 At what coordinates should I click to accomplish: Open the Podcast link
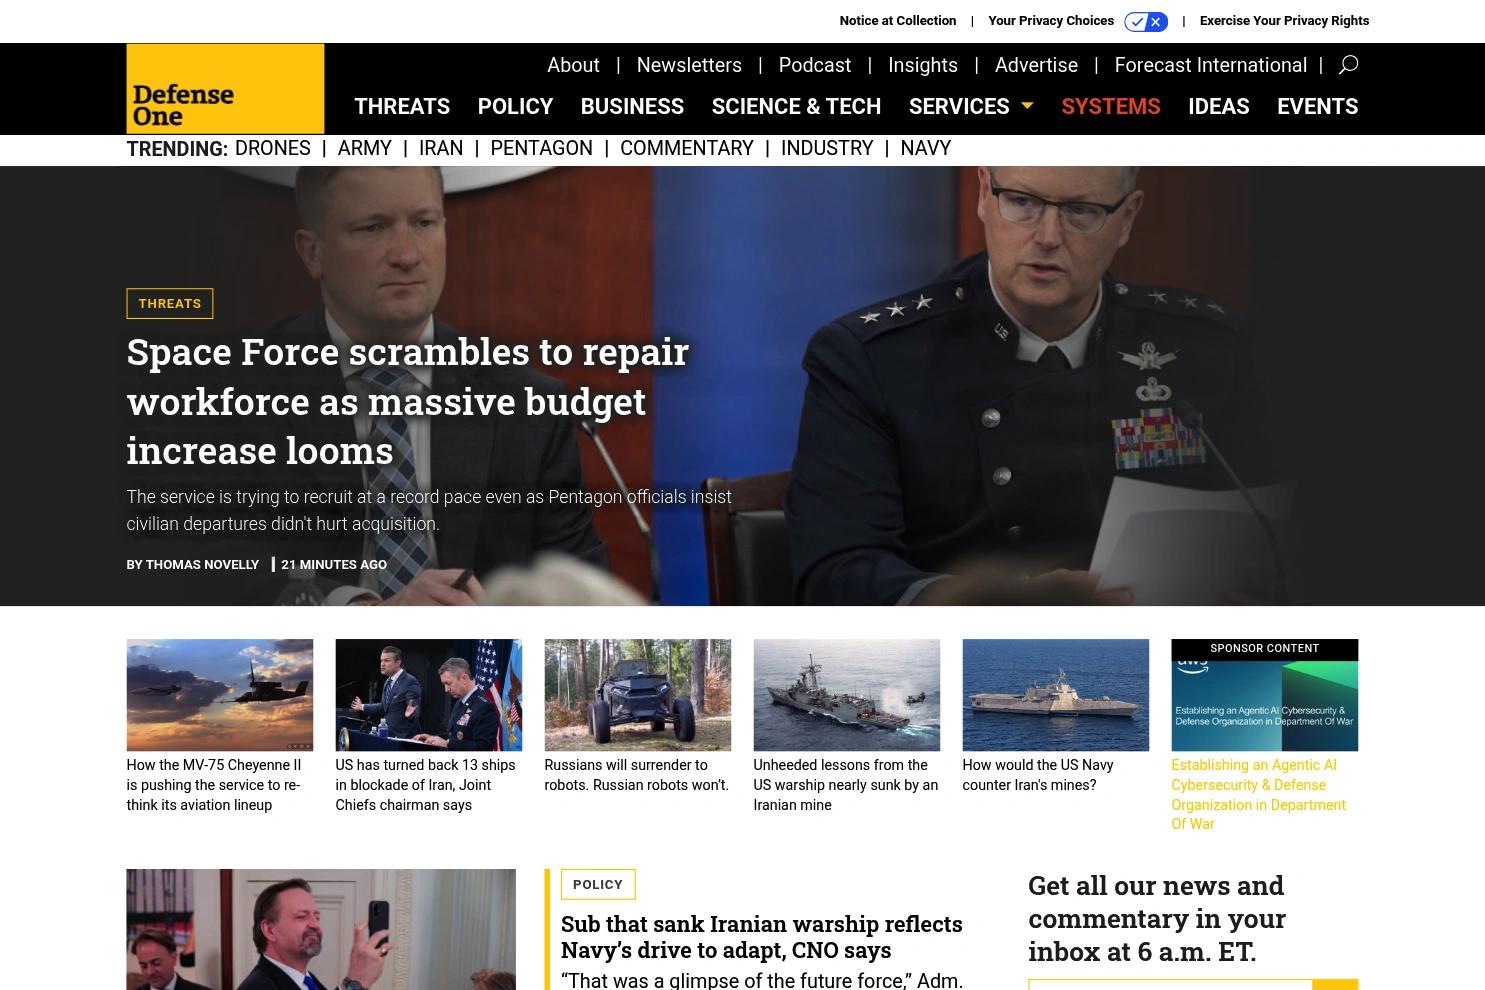(x=814, y=65)
